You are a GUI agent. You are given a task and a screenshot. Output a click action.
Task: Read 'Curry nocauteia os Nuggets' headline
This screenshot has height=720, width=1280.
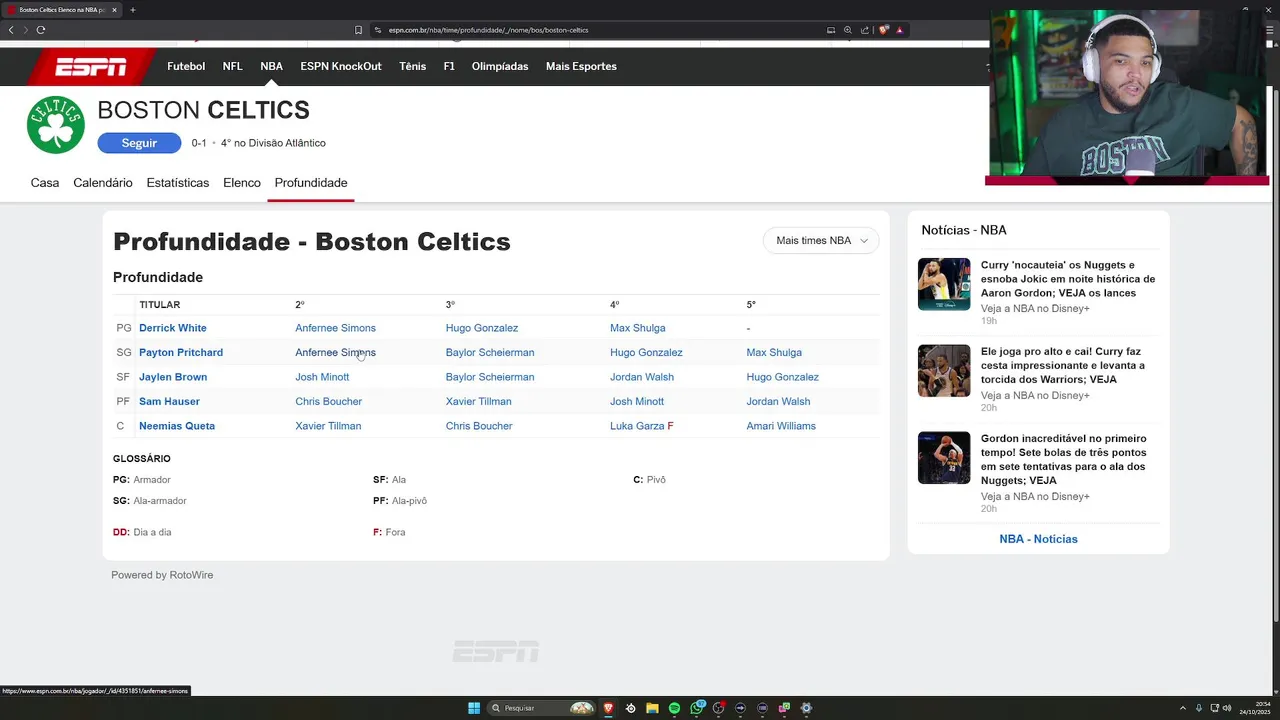click(1068, 279)
